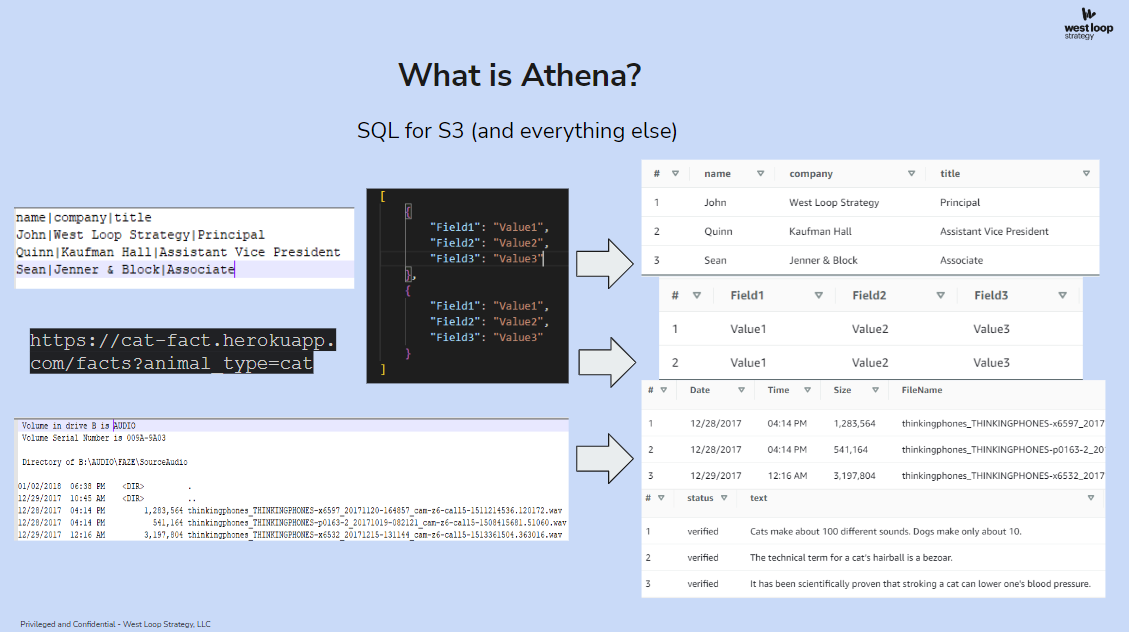
Task: Click the "Cats make about 100 different sounds" fact
Action: tap(886, 532)
